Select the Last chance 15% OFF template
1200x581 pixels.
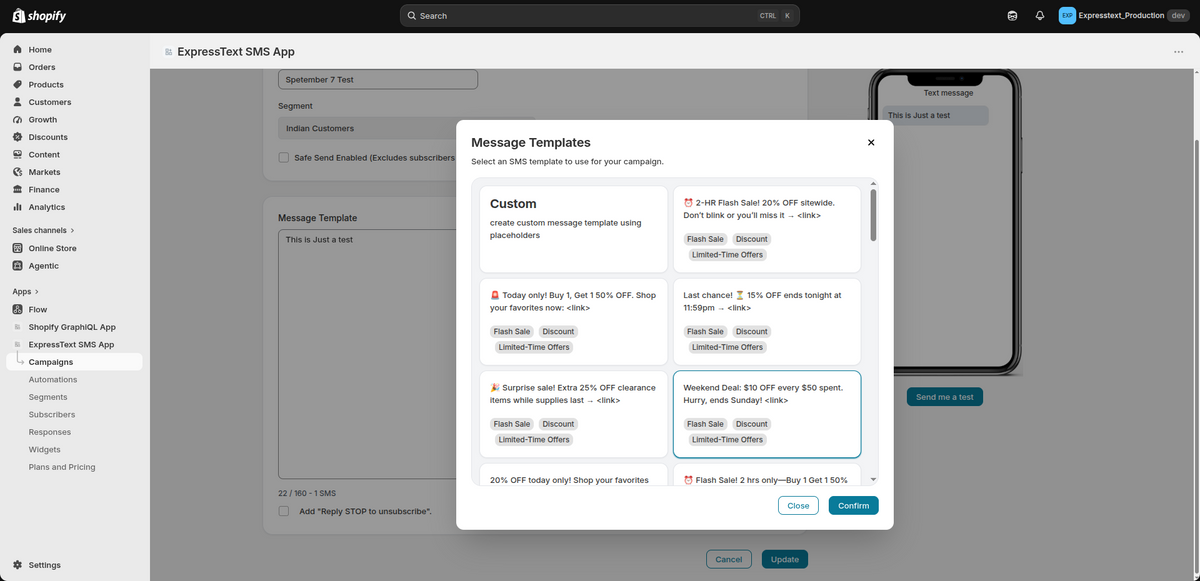(x=767, y=322)
